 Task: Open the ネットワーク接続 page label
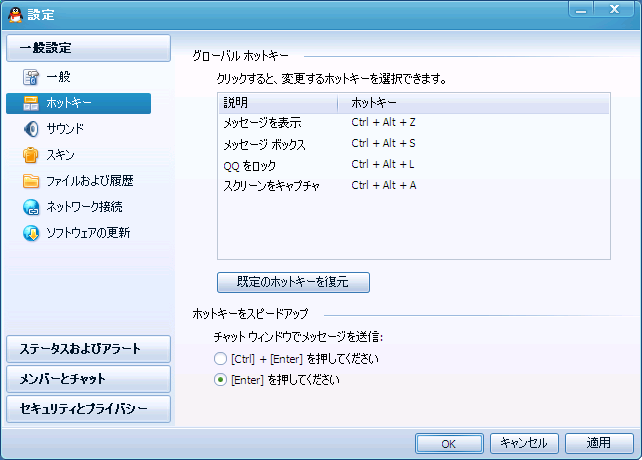pos(84,207)
